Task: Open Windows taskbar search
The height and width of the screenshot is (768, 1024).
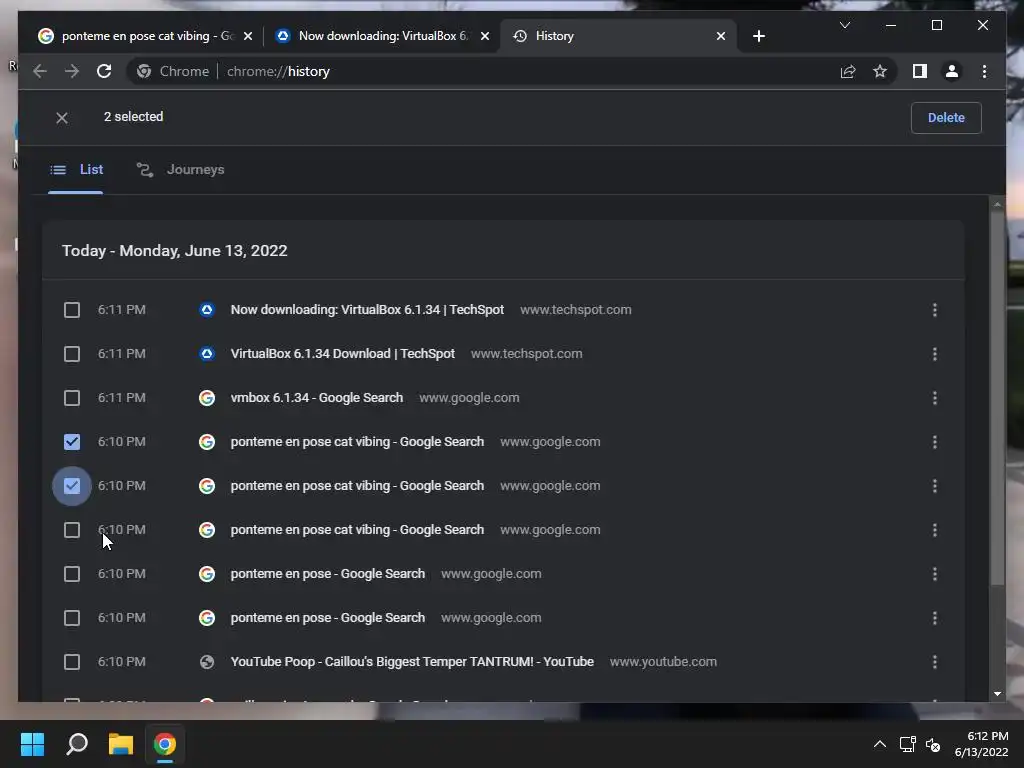Action: (x=77, y=744)
